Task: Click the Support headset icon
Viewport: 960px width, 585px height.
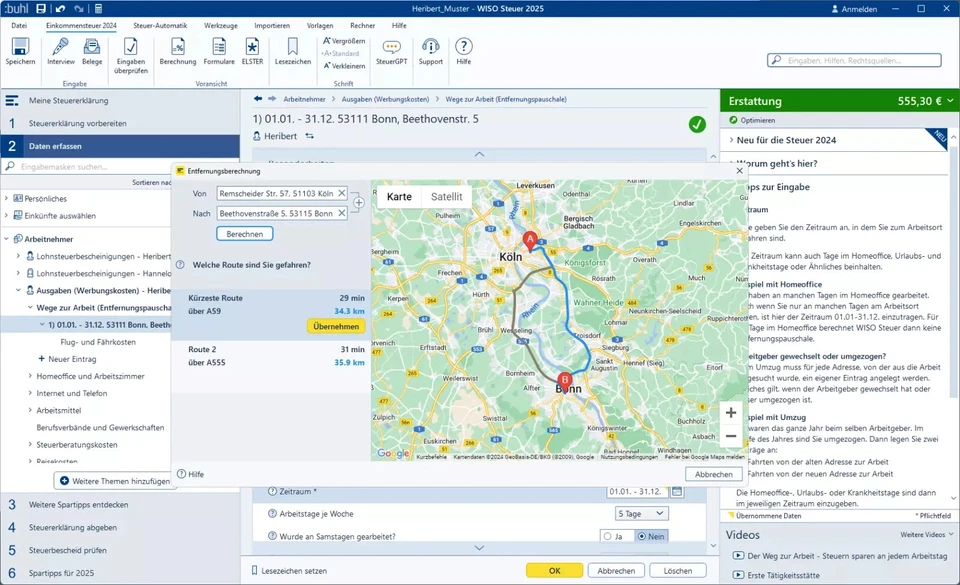Action: [430, 47]
